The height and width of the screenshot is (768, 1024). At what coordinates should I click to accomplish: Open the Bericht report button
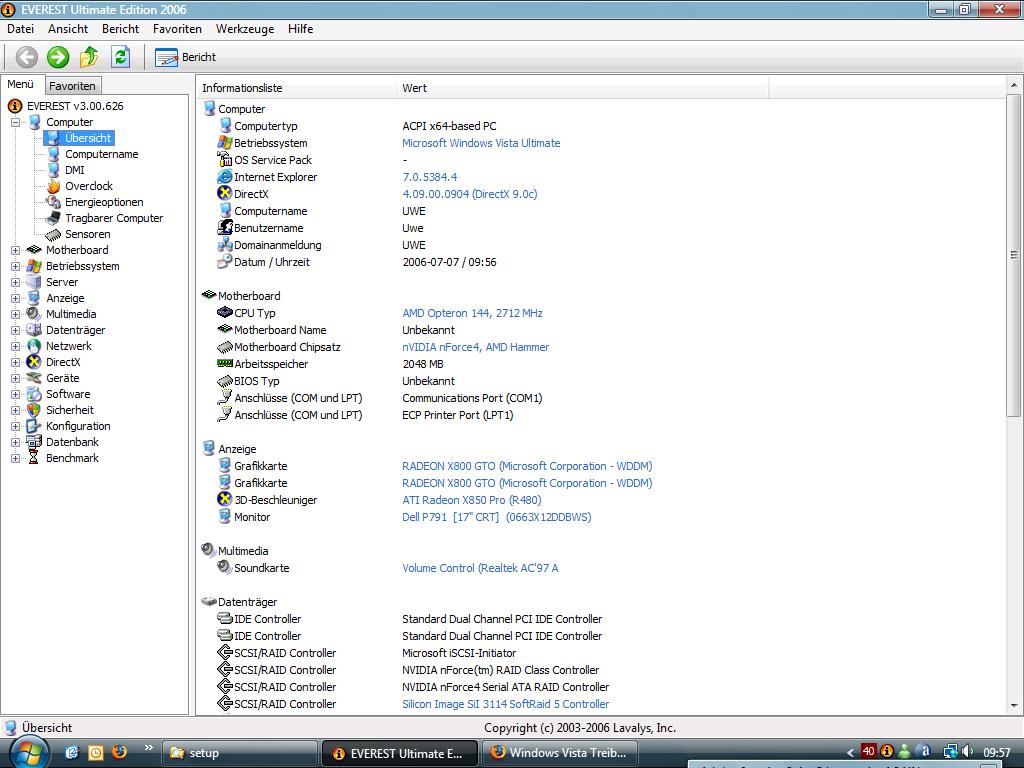point(185,57)
